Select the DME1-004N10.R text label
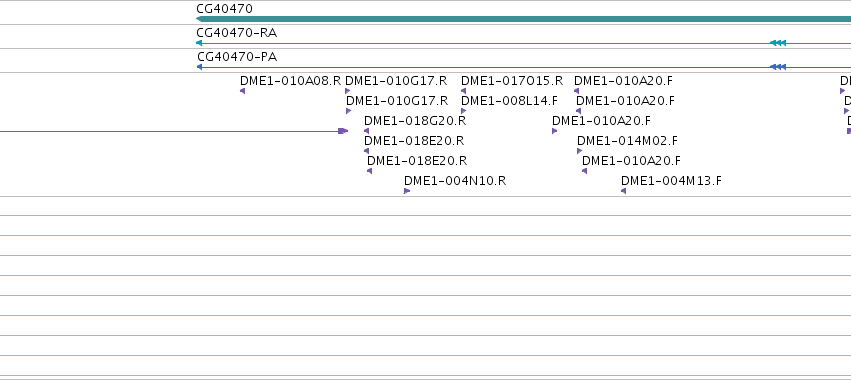 455,180
